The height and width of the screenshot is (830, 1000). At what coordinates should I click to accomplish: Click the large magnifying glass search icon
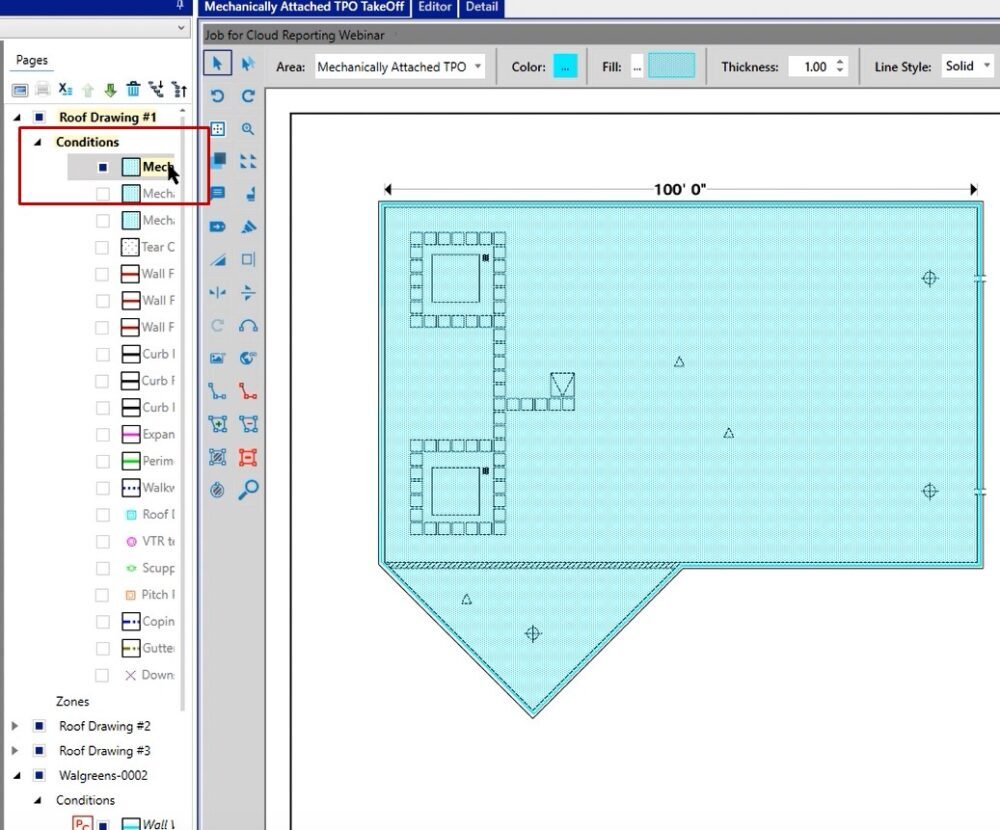[248, 489]
